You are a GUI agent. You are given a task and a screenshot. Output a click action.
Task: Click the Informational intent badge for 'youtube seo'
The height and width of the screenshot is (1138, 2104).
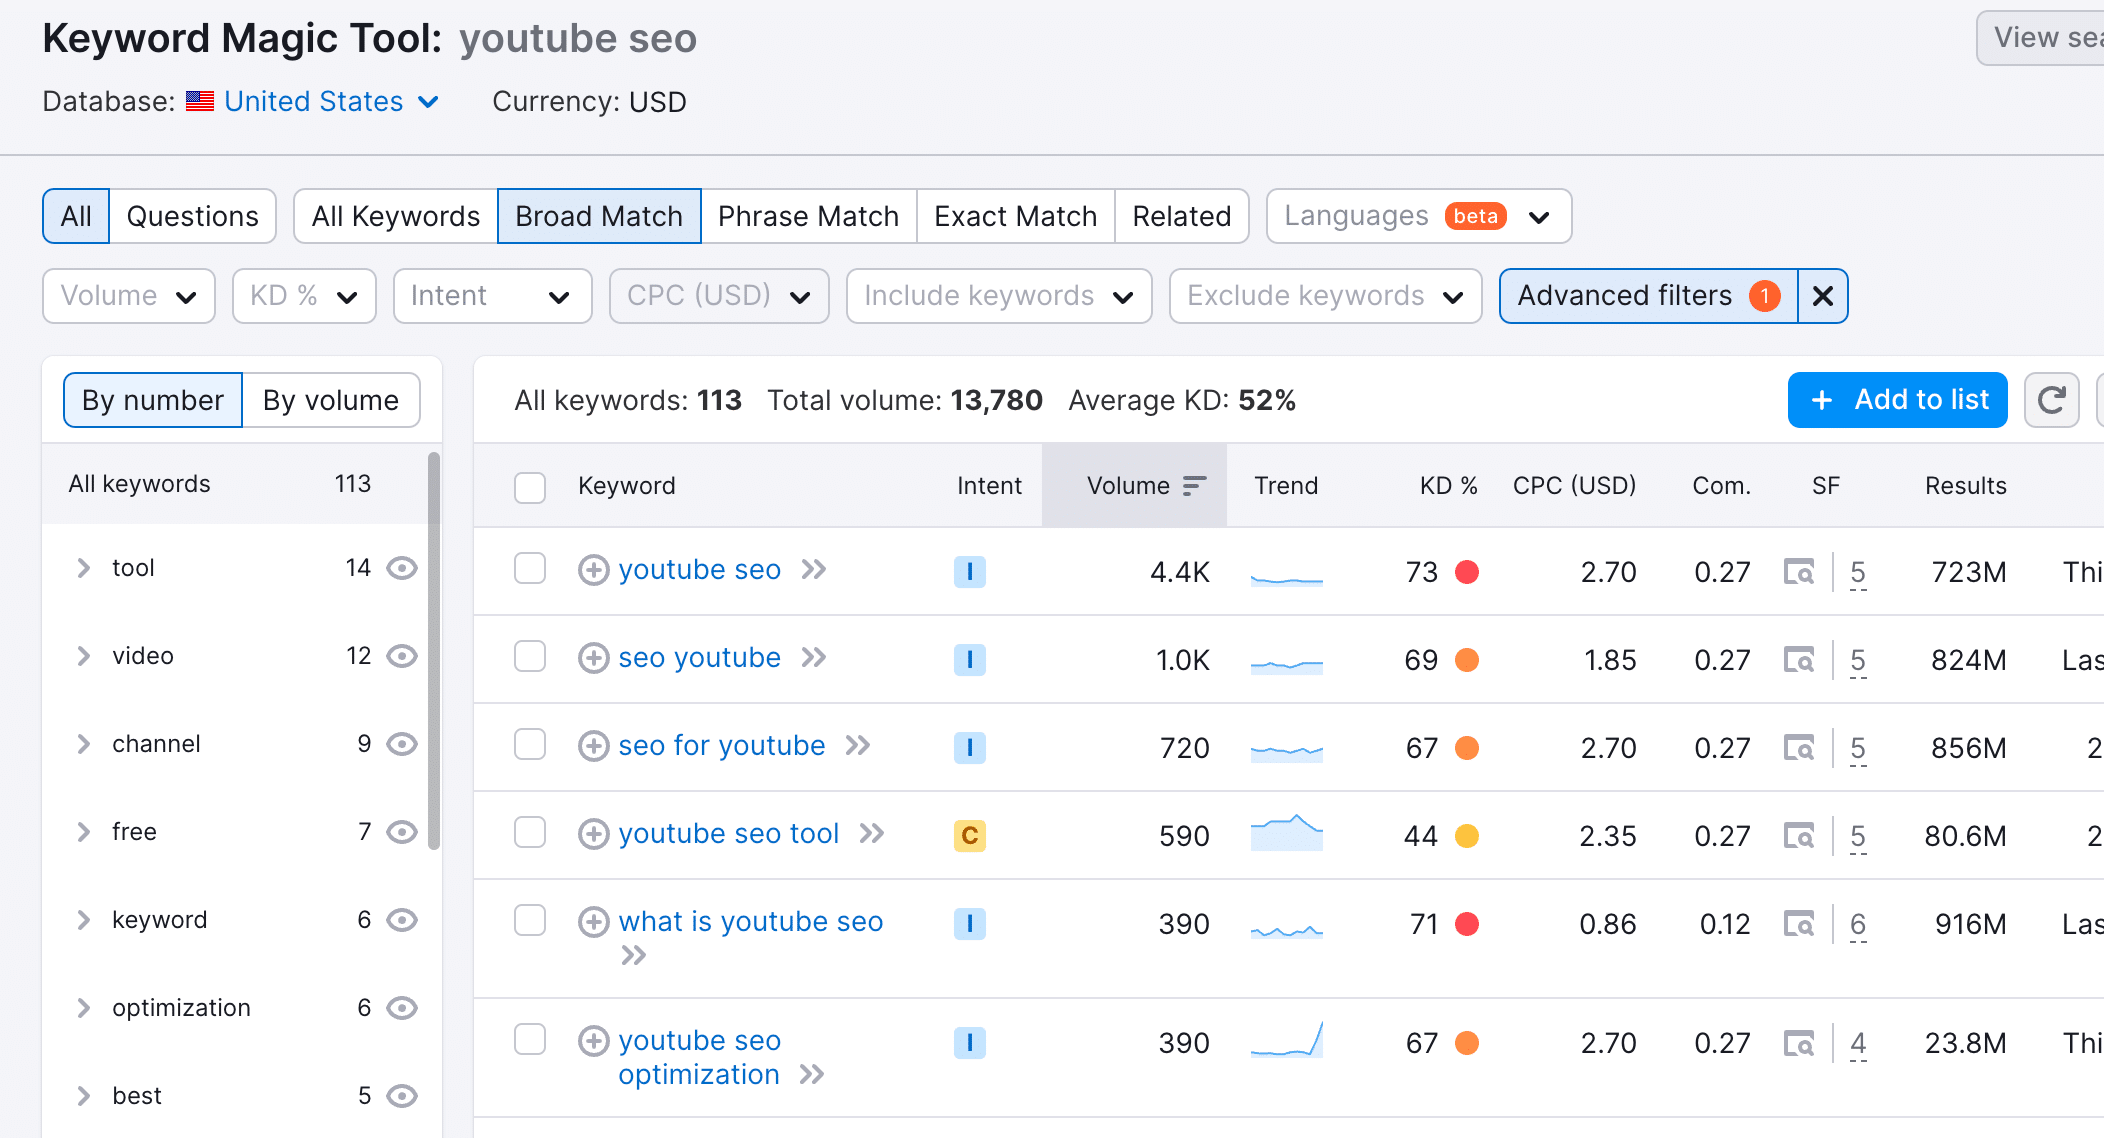pyautogui.click(x=970, y=572)
